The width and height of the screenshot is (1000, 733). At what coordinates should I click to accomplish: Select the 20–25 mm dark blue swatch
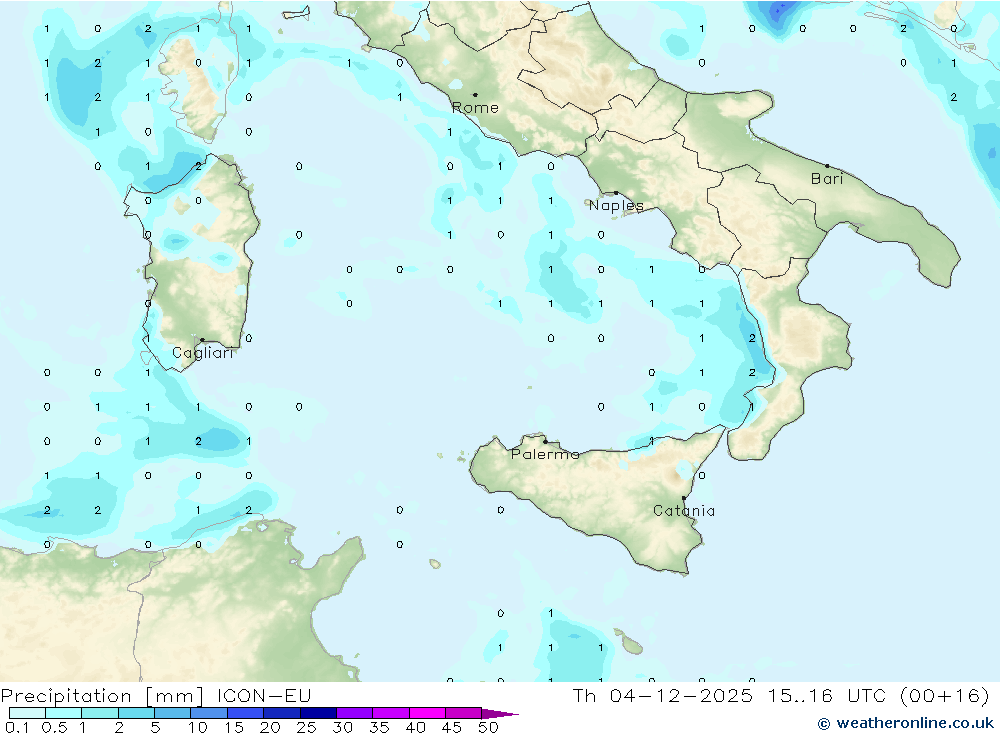tap(282, 713)
